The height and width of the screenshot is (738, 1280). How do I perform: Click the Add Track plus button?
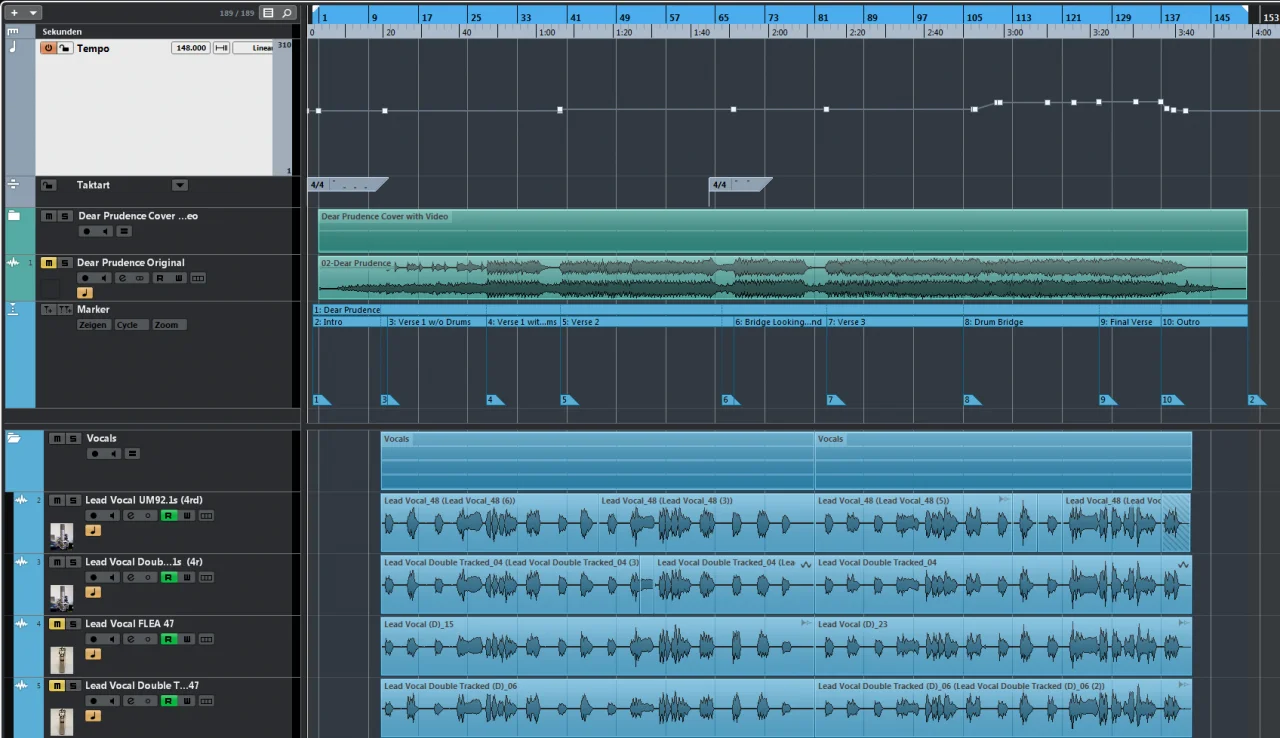[x=14, y=13]
